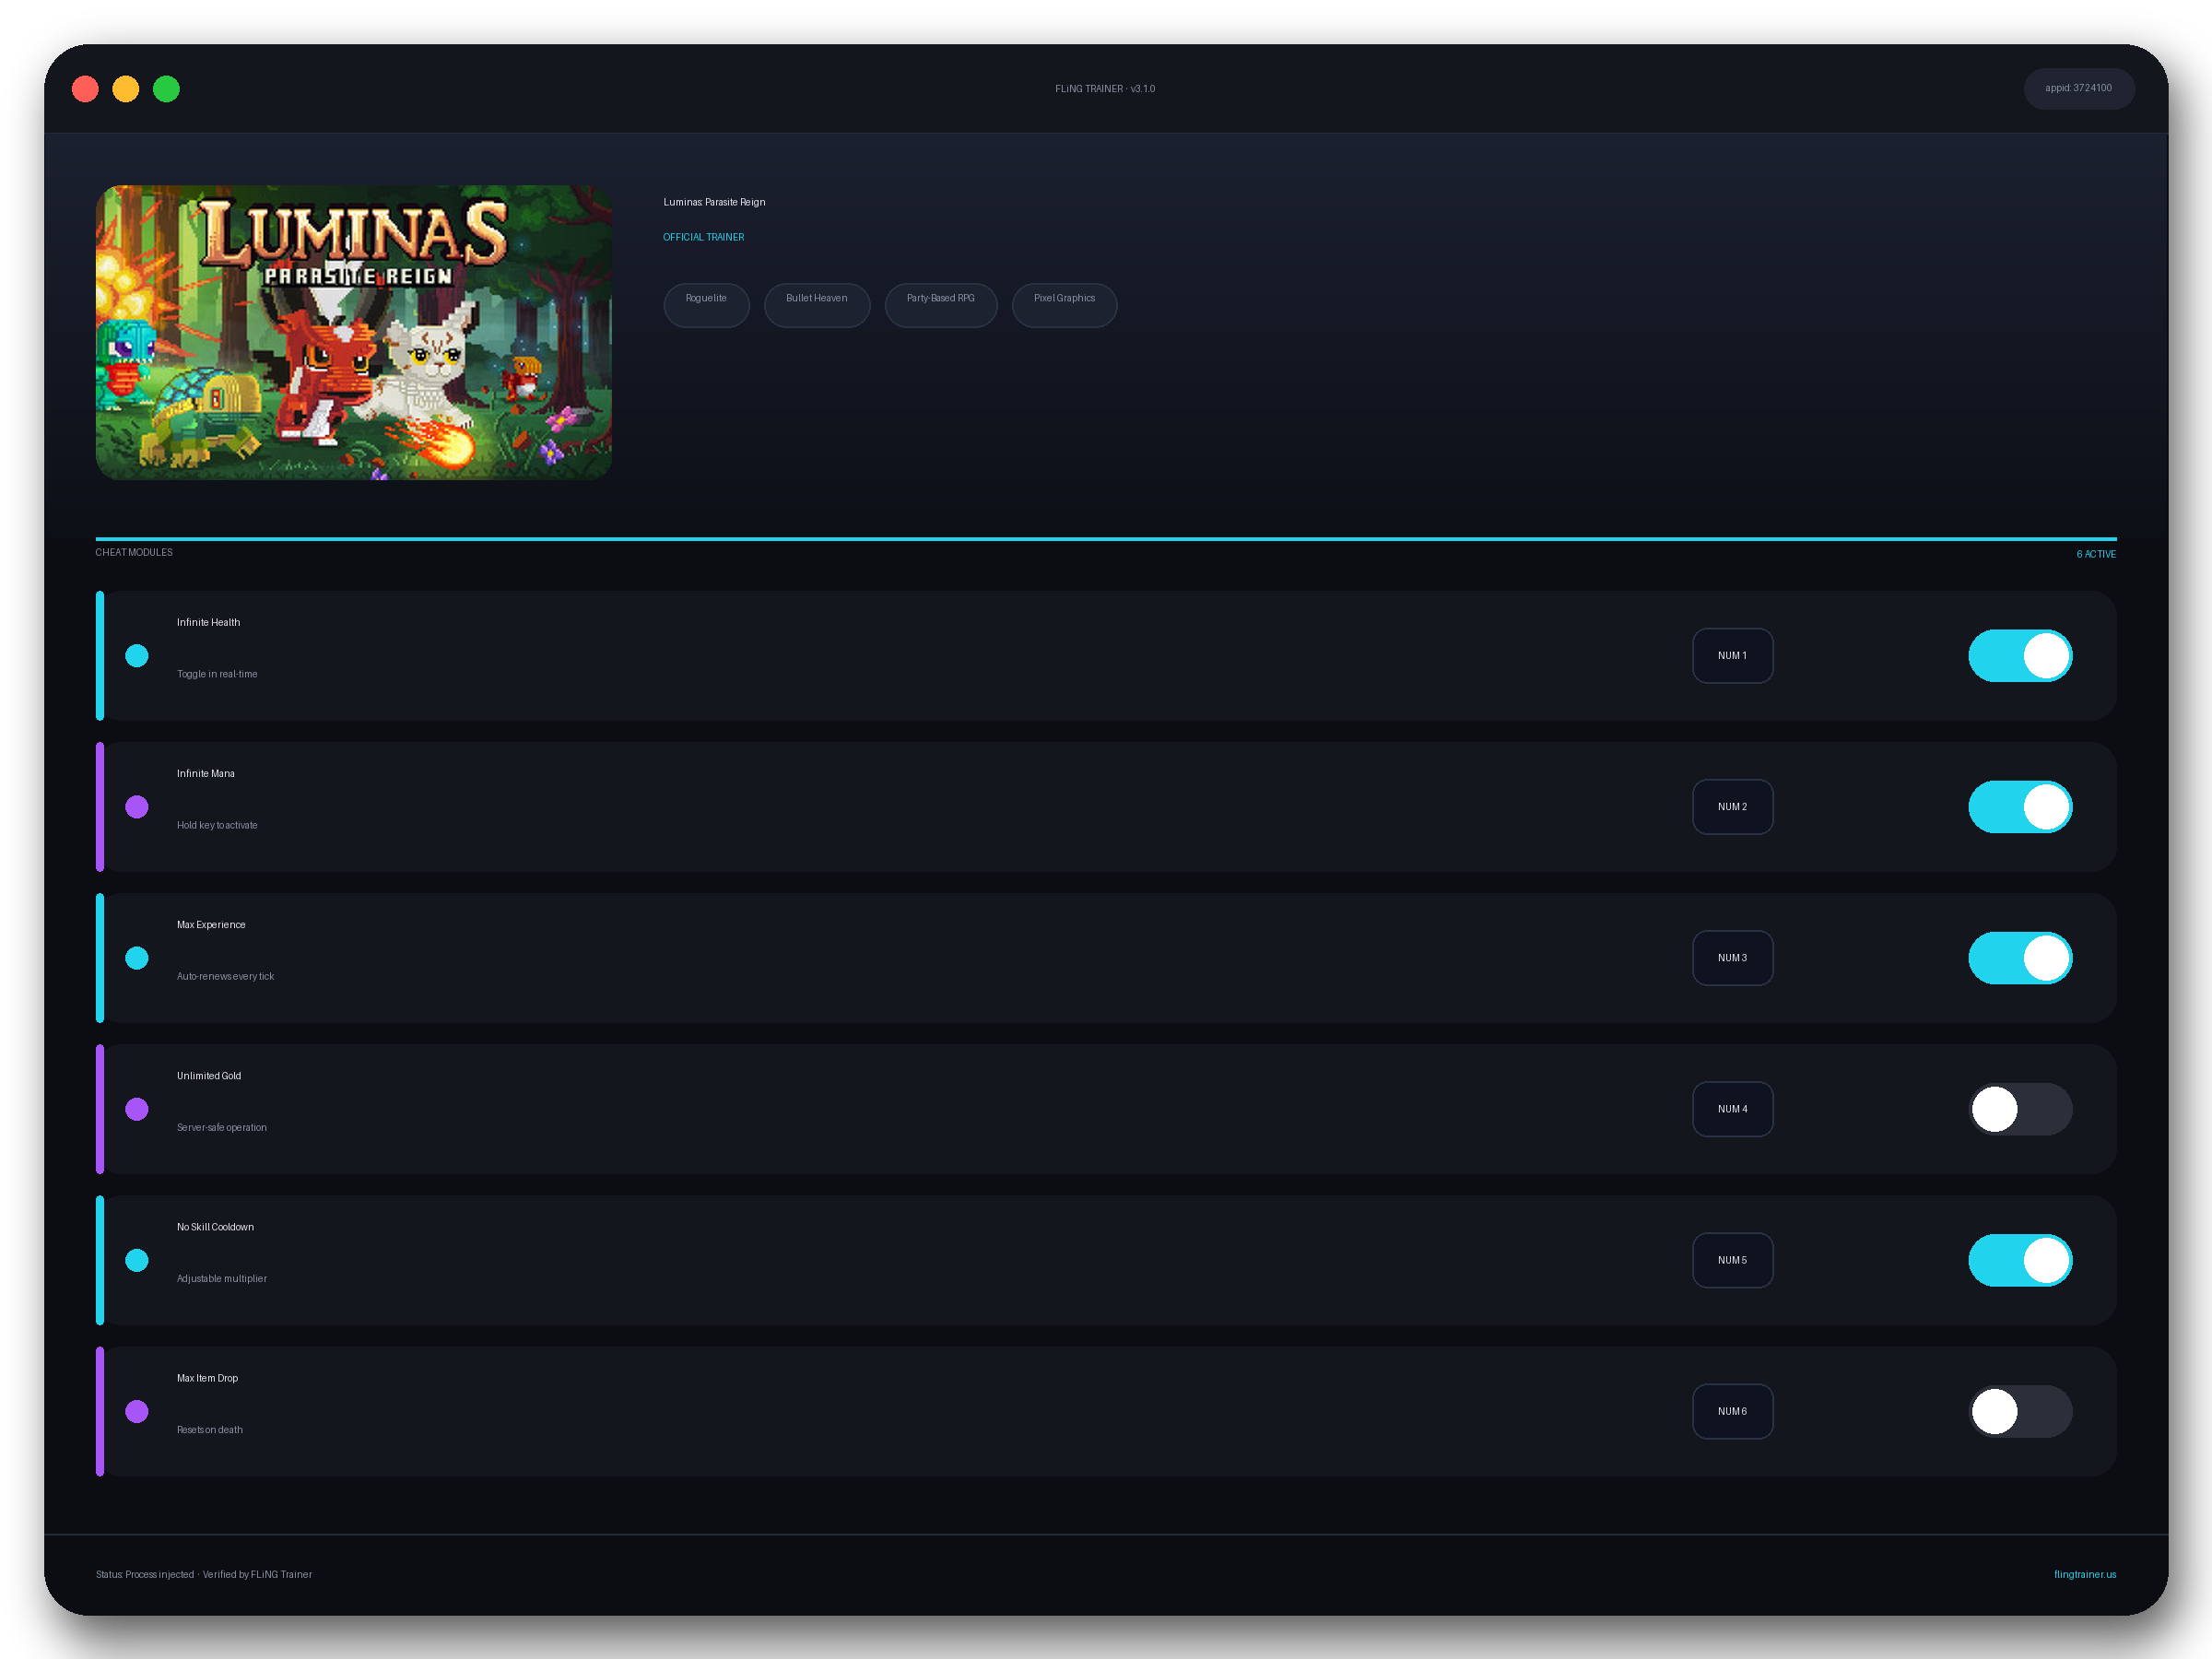Click the Infinite Health module name
The image size is (2212, 1659).
(x=208, y=622)
